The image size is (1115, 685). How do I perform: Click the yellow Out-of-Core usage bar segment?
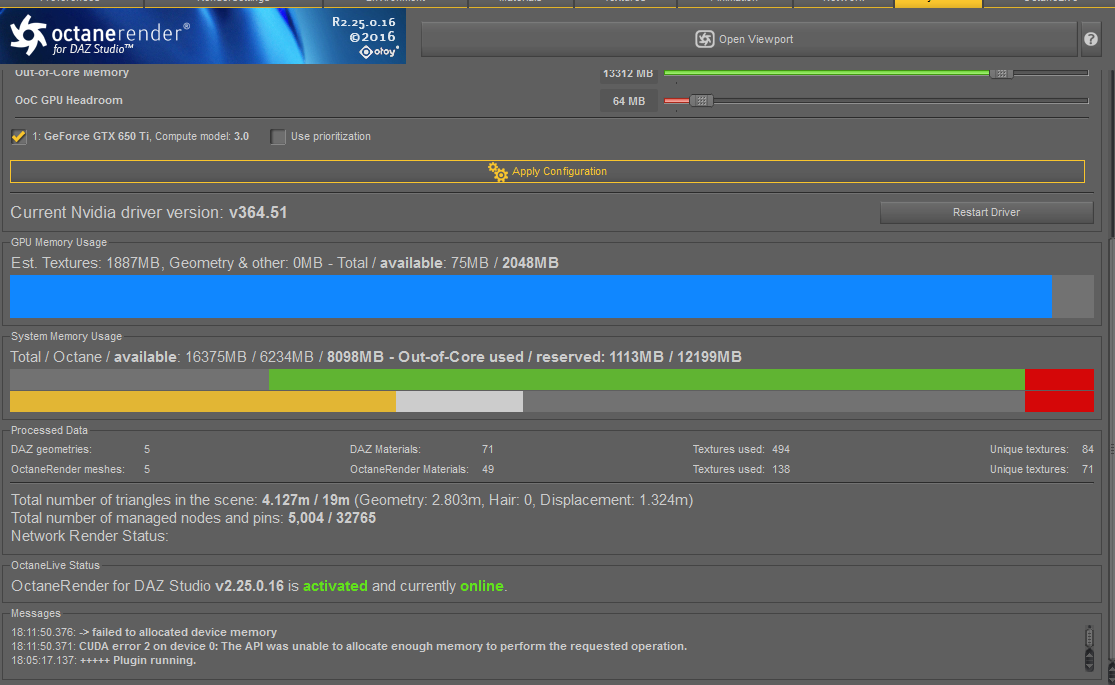(203, 401)
